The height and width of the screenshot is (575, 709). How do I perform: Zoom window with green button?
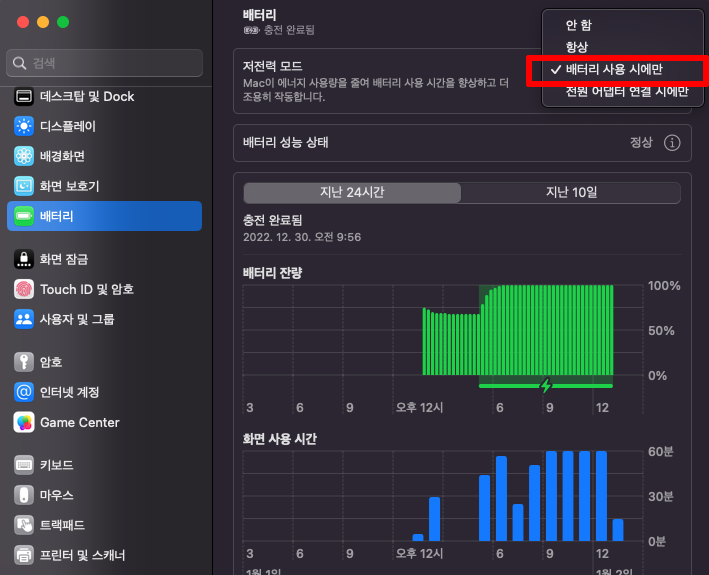click(x=63, y=22)
